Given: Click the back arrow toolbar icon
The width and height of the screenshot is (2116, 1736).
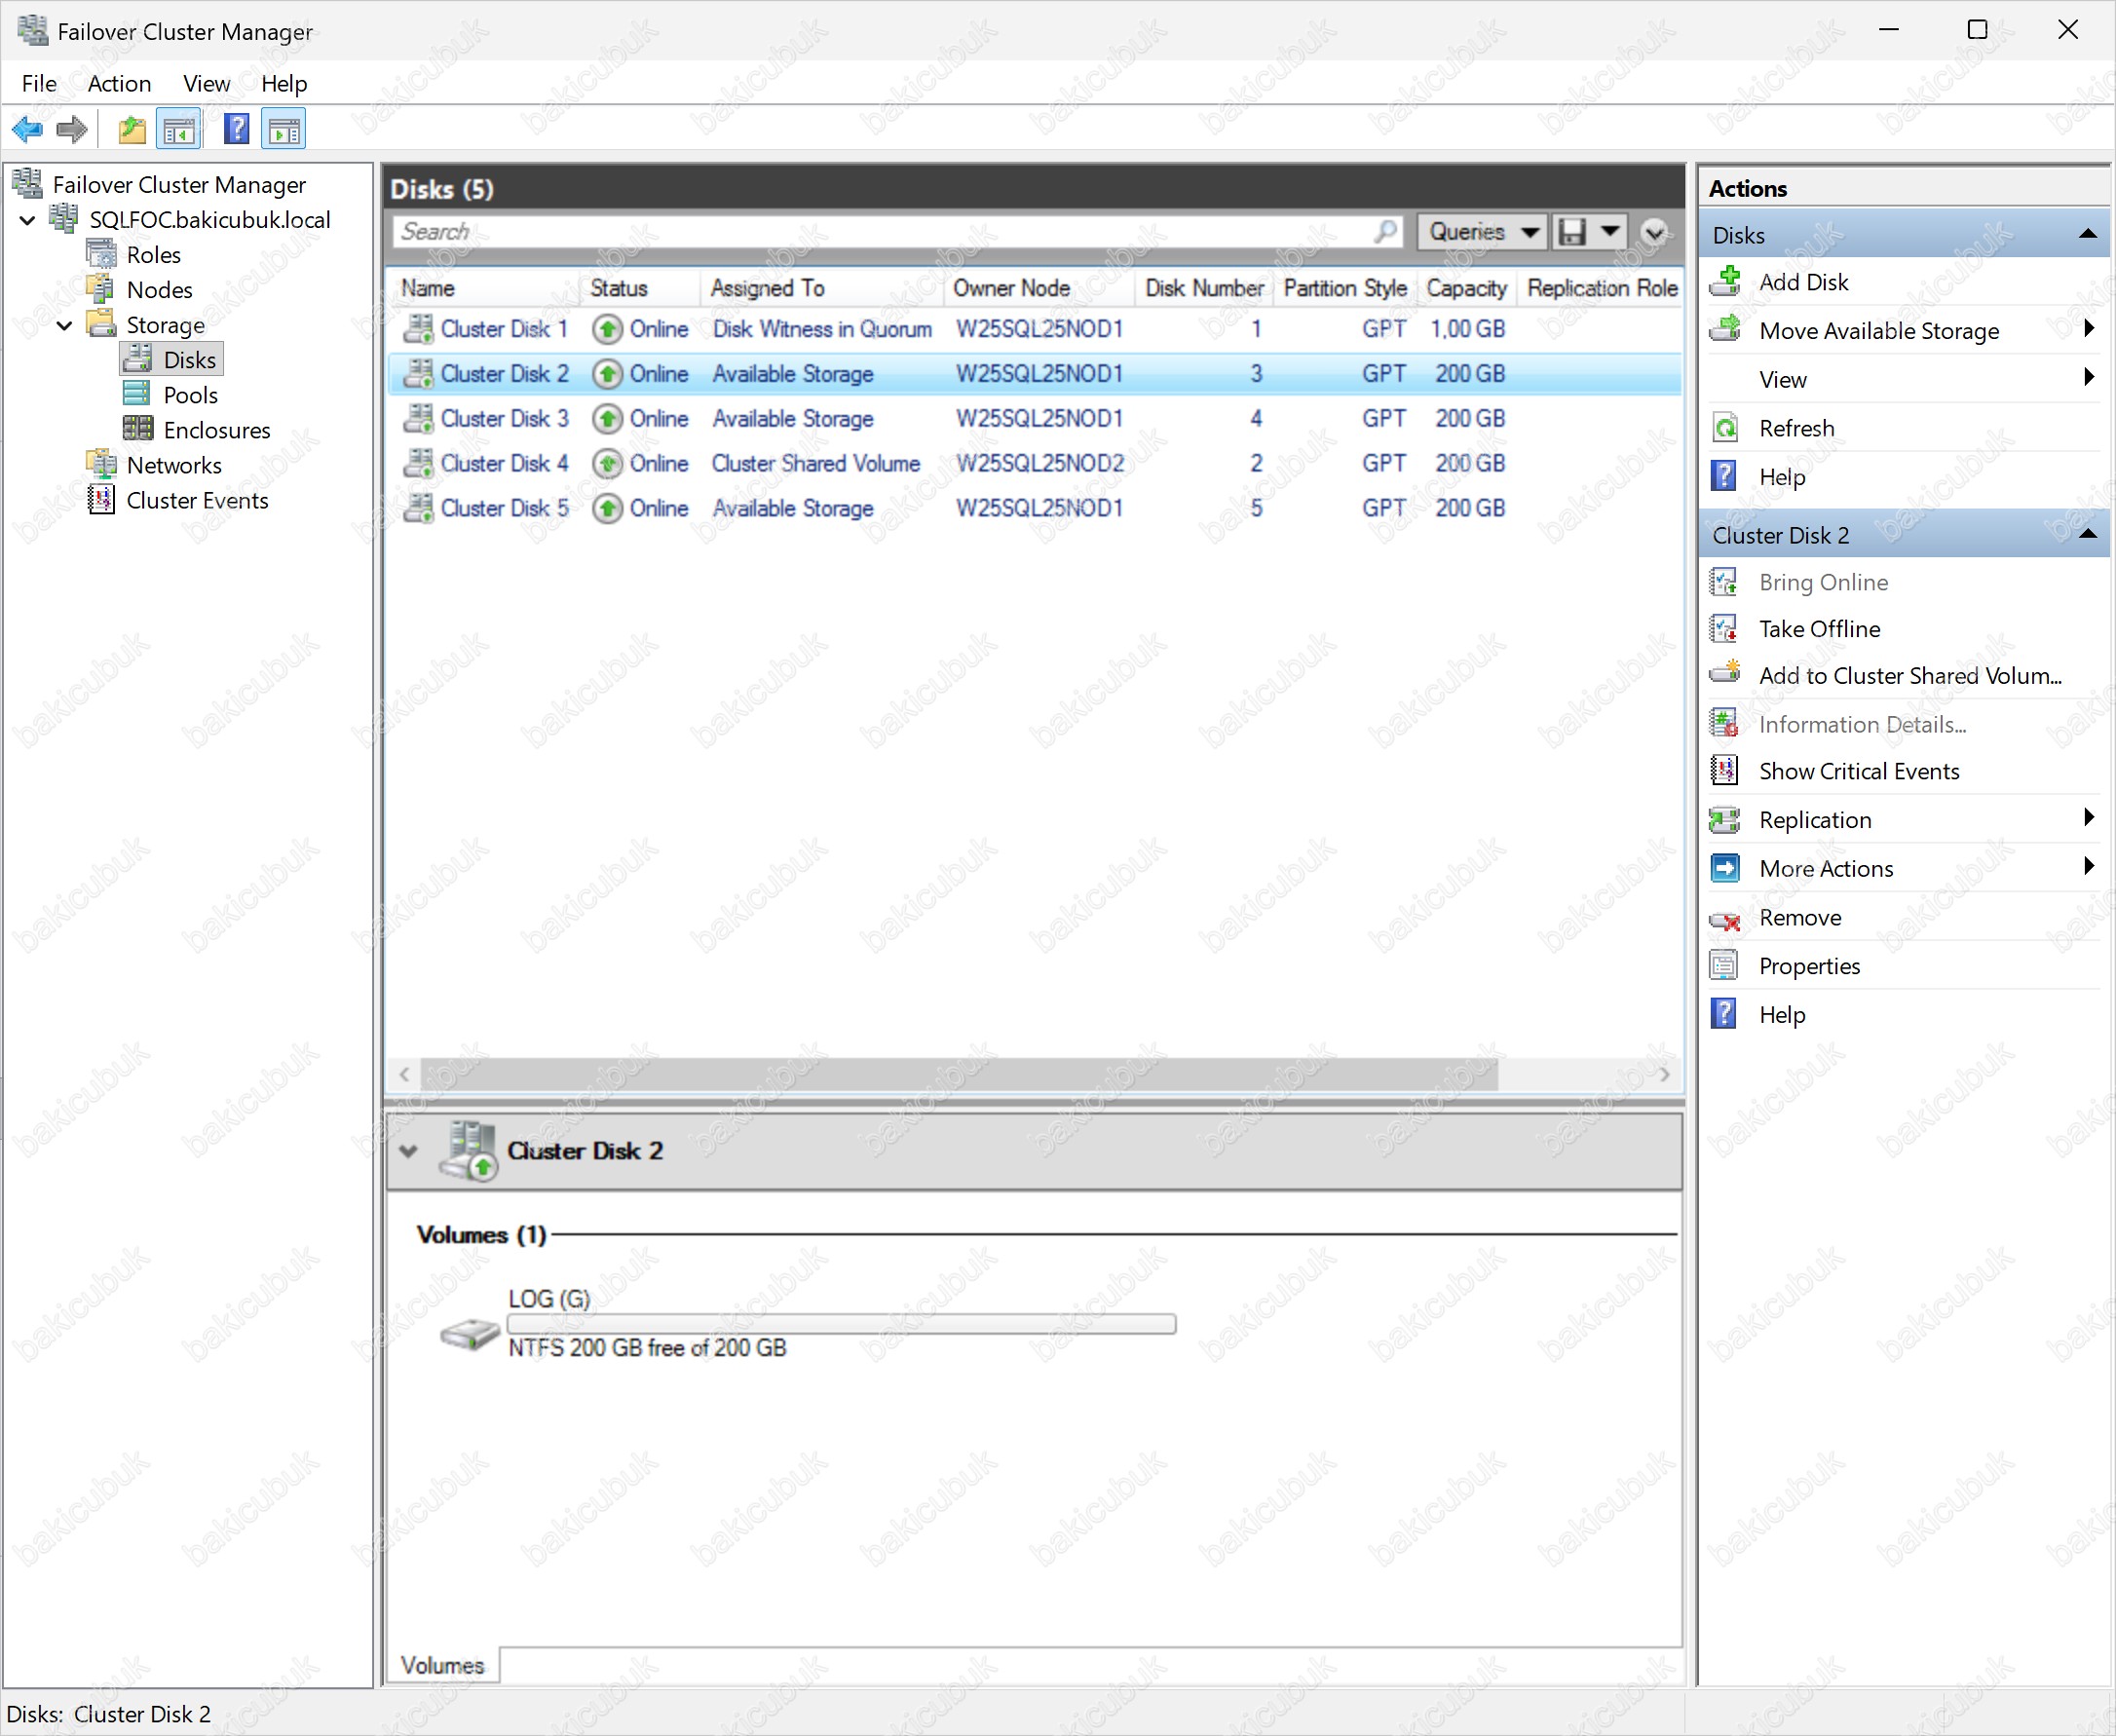Looking at the screenshot, I should click(27, 129).
